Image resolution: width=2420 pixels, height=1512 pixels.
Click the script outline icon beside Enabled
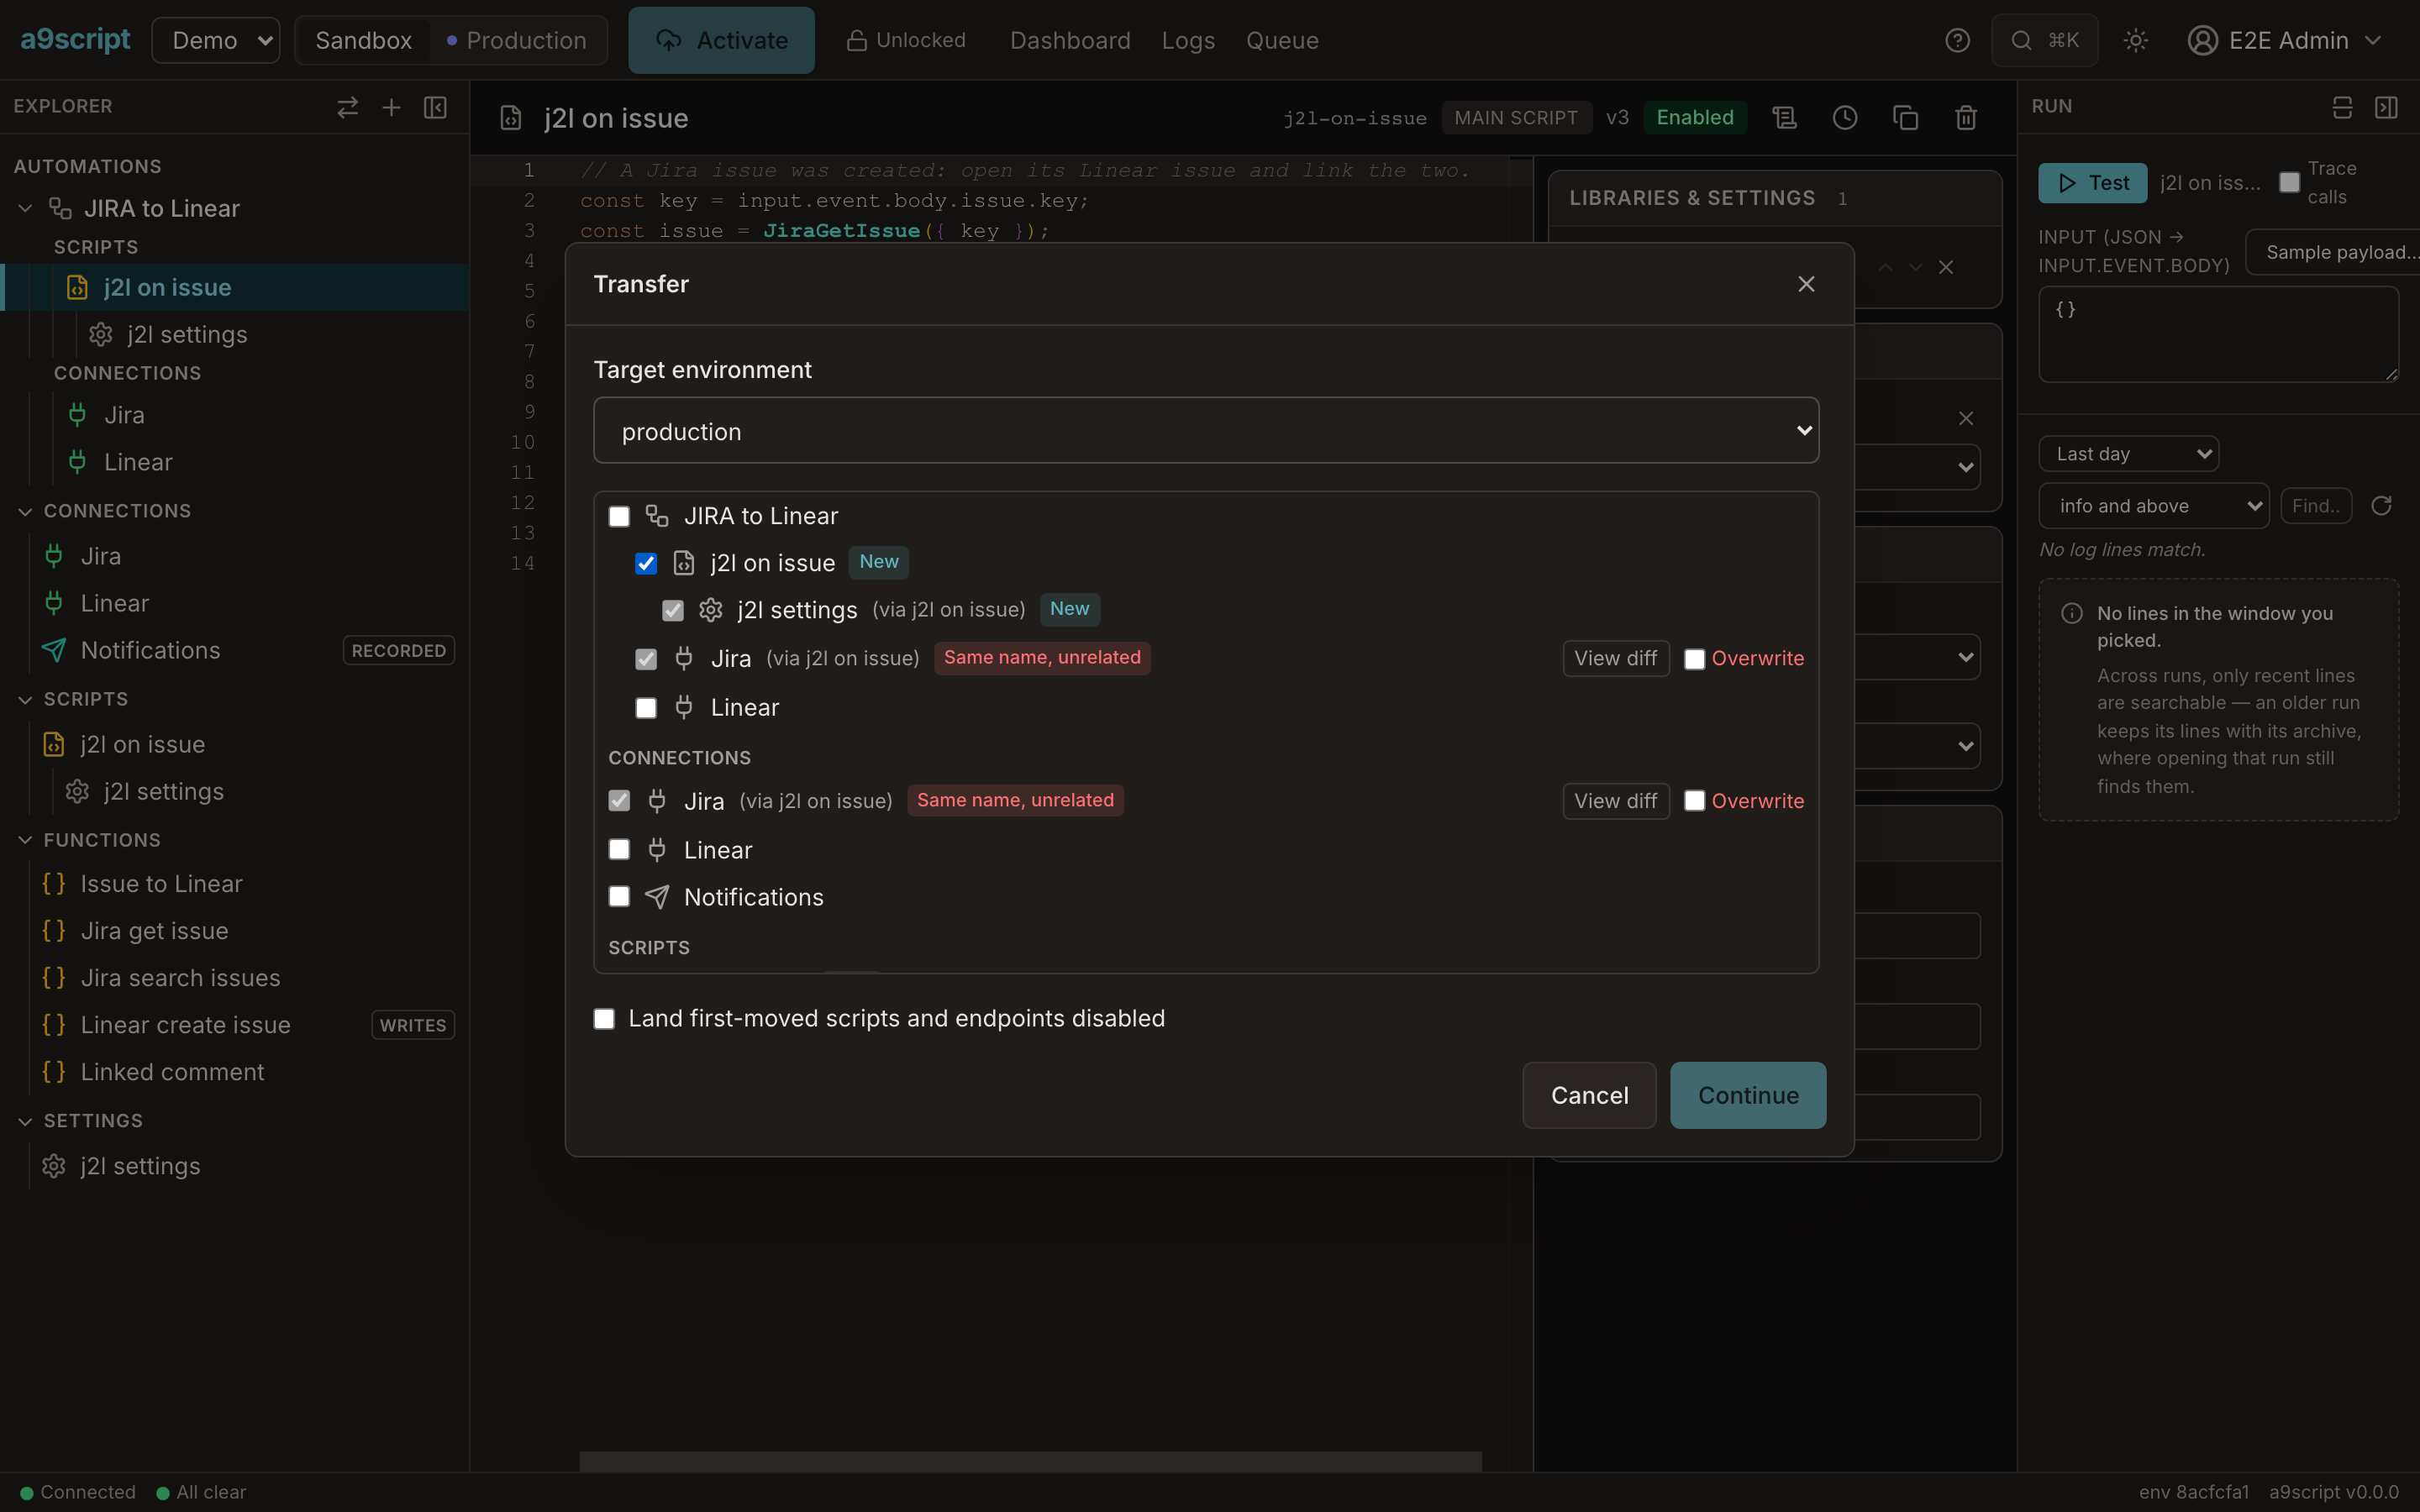(1785, 118)
